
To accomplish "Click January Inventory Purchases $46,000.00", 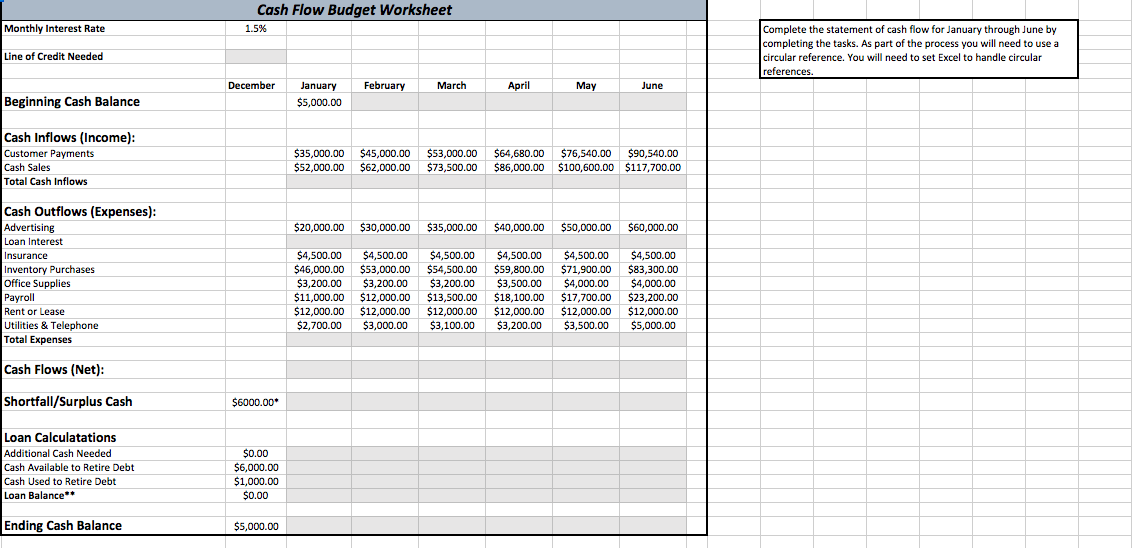I will coord(319,269).
